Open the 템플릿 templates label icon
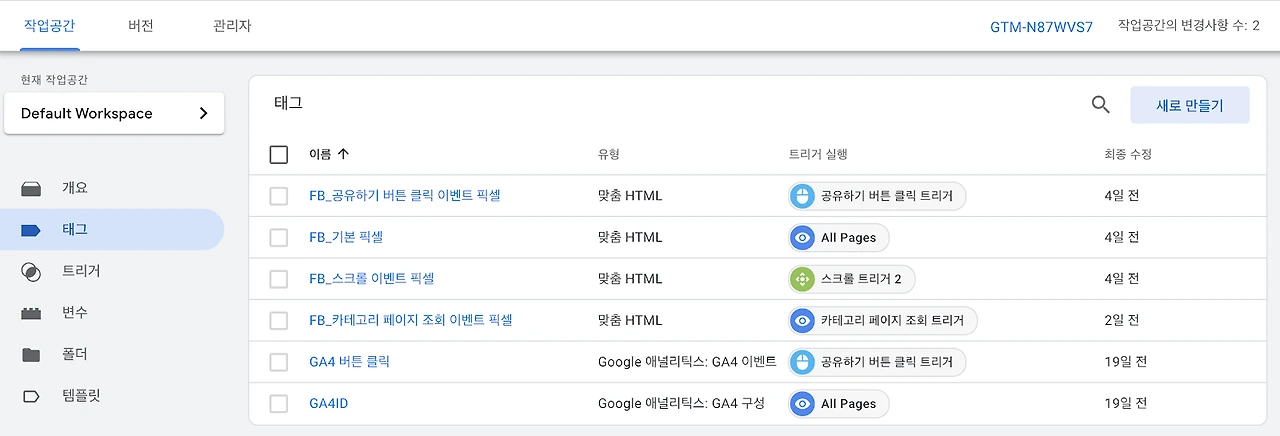 tap(31, 396)
